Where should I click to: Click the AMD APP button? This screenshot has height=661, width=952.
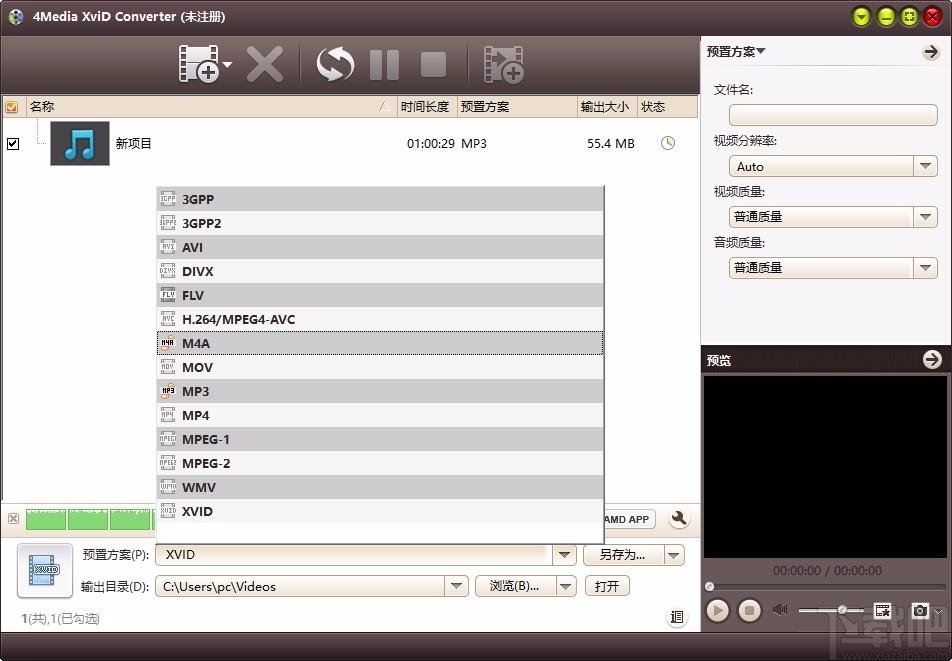[x=630, y=519]
